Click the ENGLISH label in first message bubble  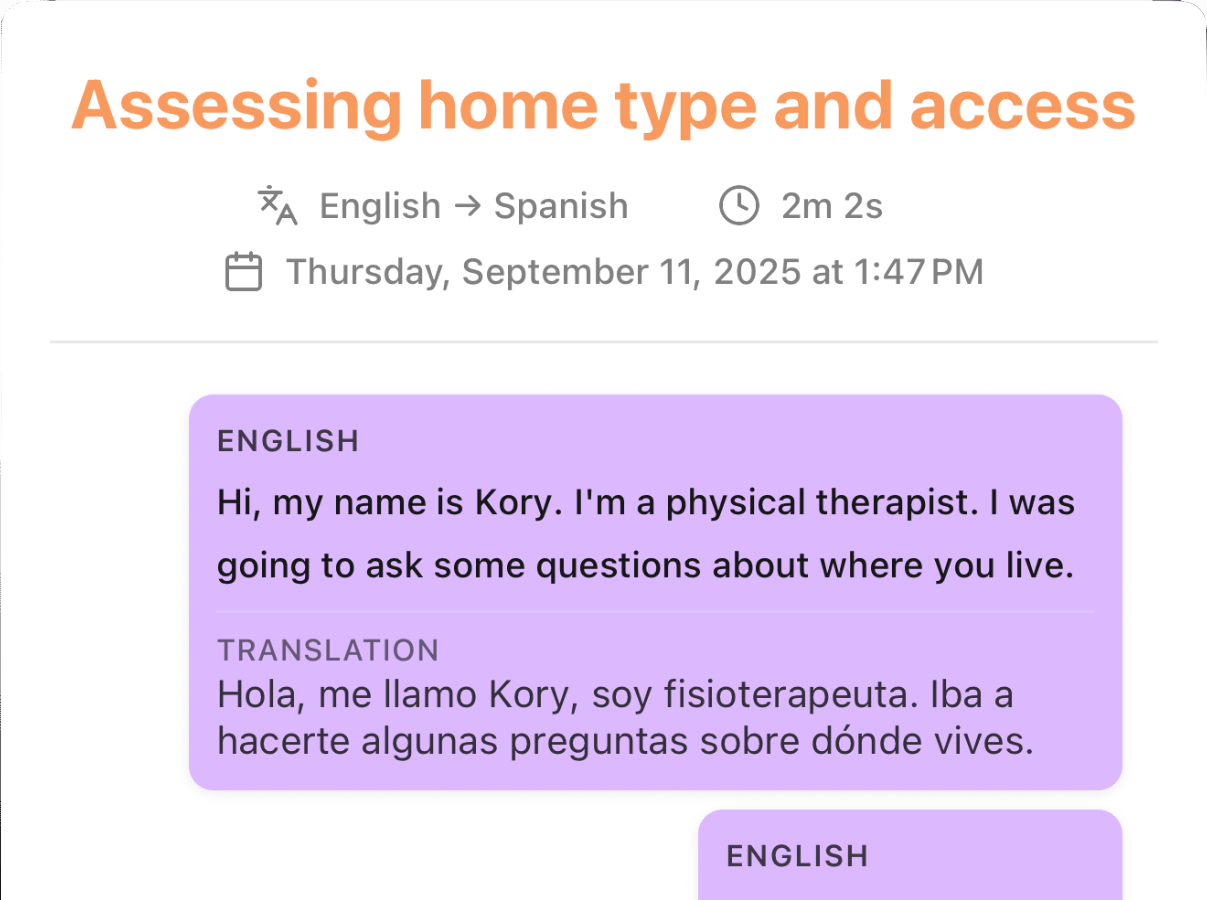(288, 441)
